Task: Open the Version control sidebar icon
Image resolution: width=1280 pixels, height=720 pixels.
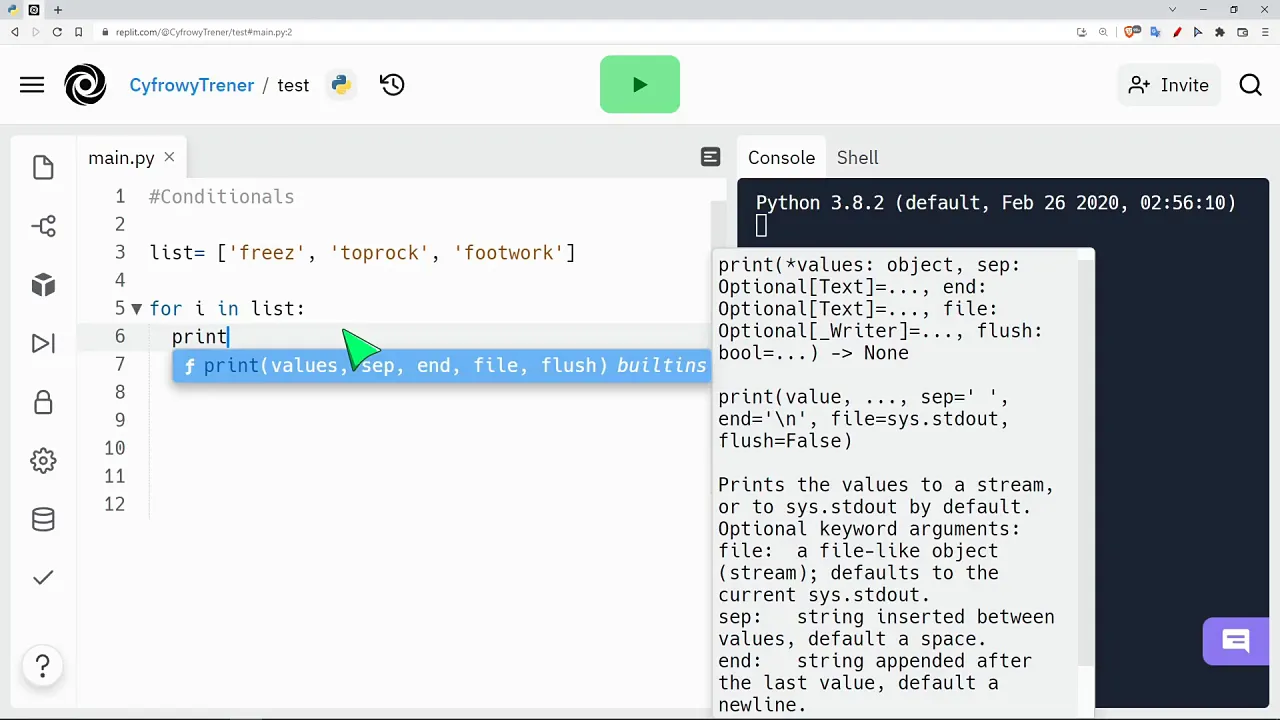Action: [x=43, y=226]
